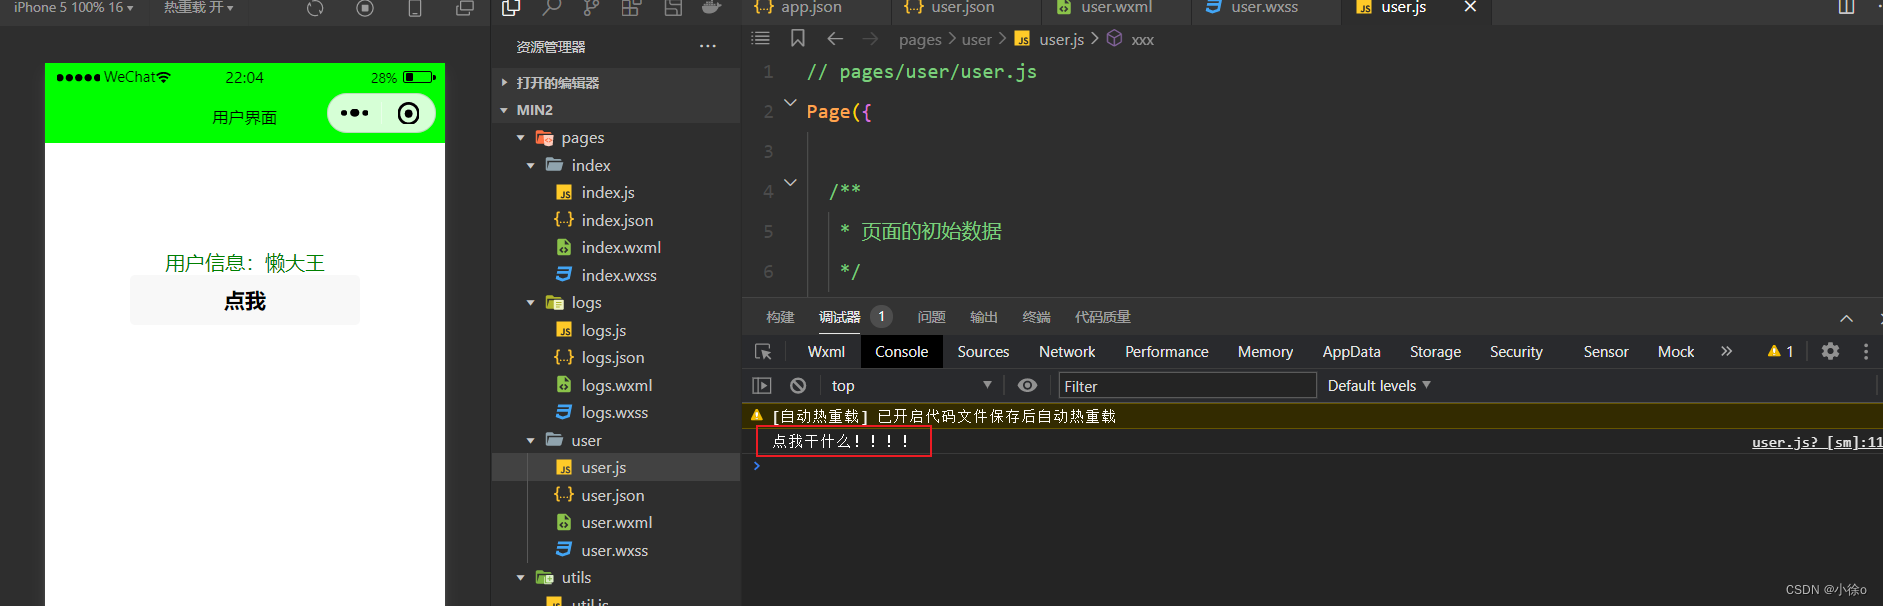The image size is (1883, 606).
Task: Collapse the pages folder
Action: pos(616,138)
